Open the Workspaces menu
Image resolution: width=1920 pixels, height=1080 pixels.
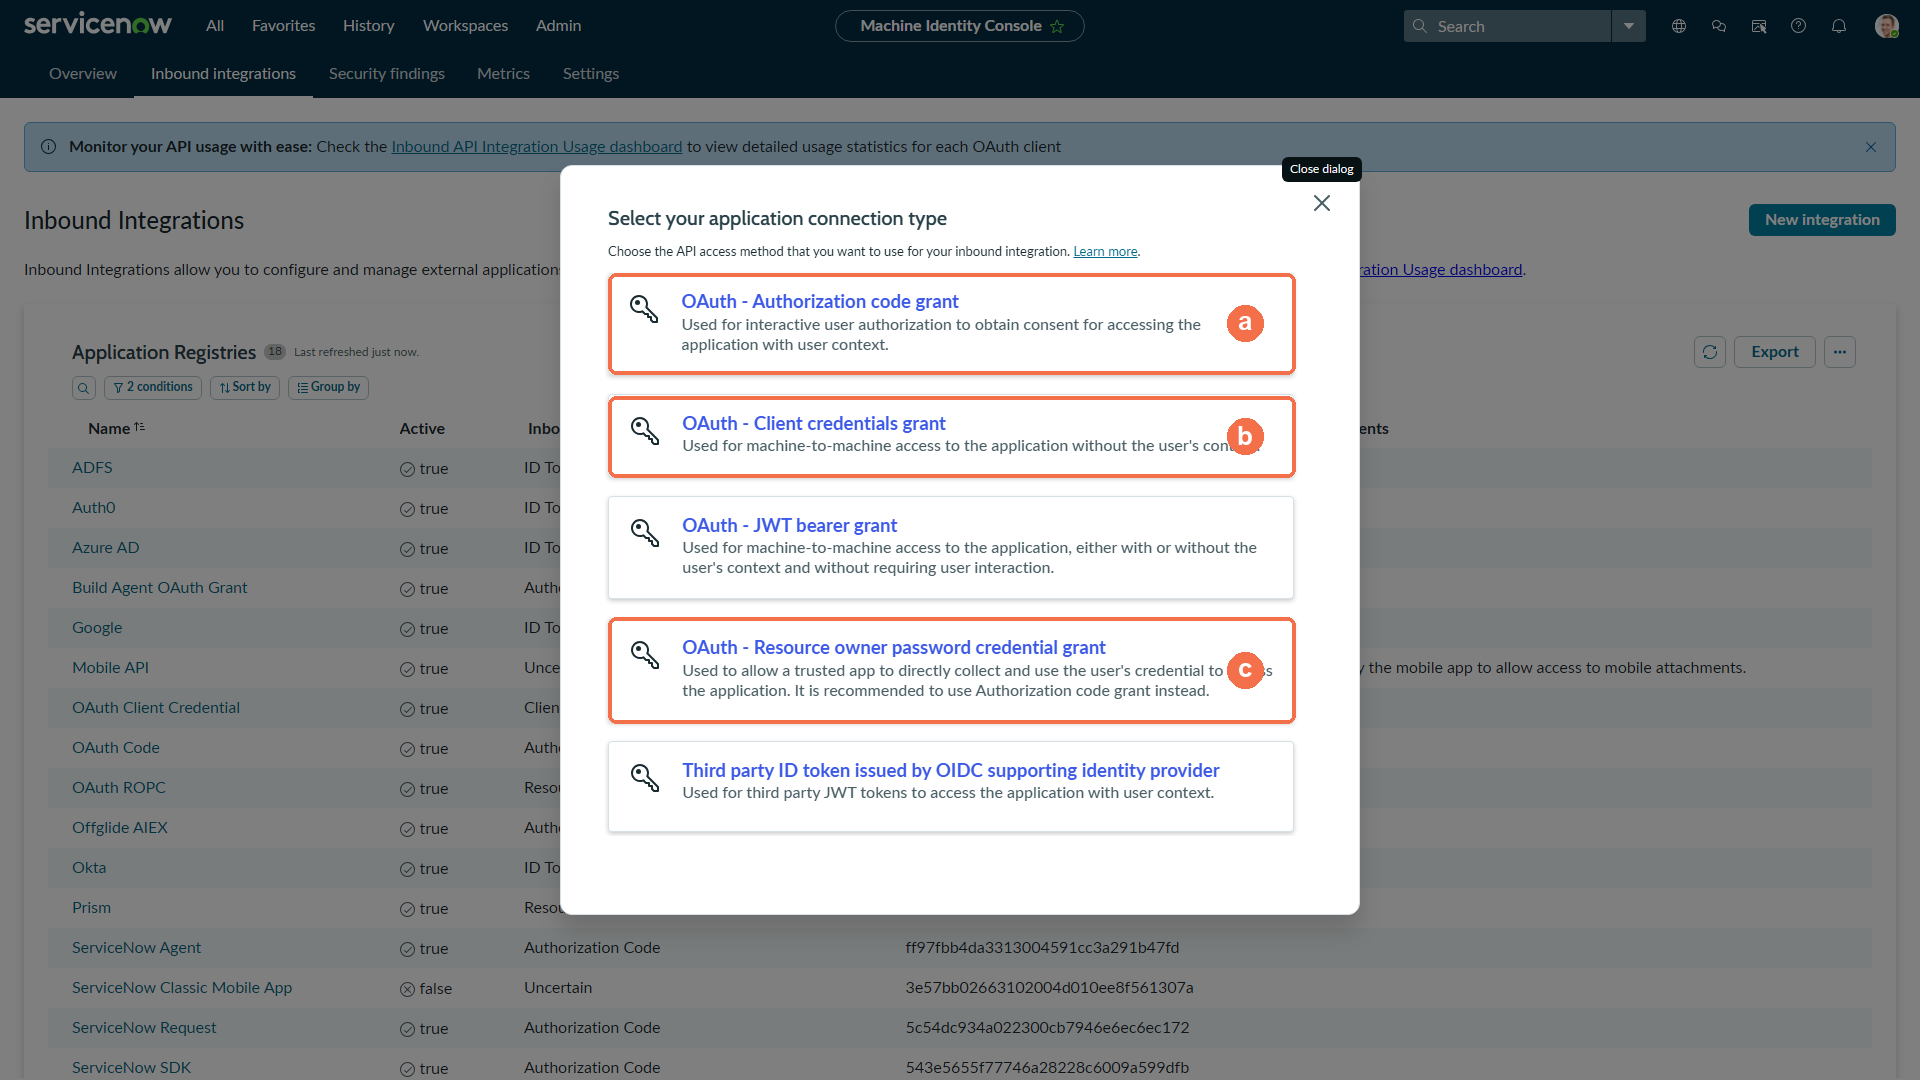click(466, 26)
